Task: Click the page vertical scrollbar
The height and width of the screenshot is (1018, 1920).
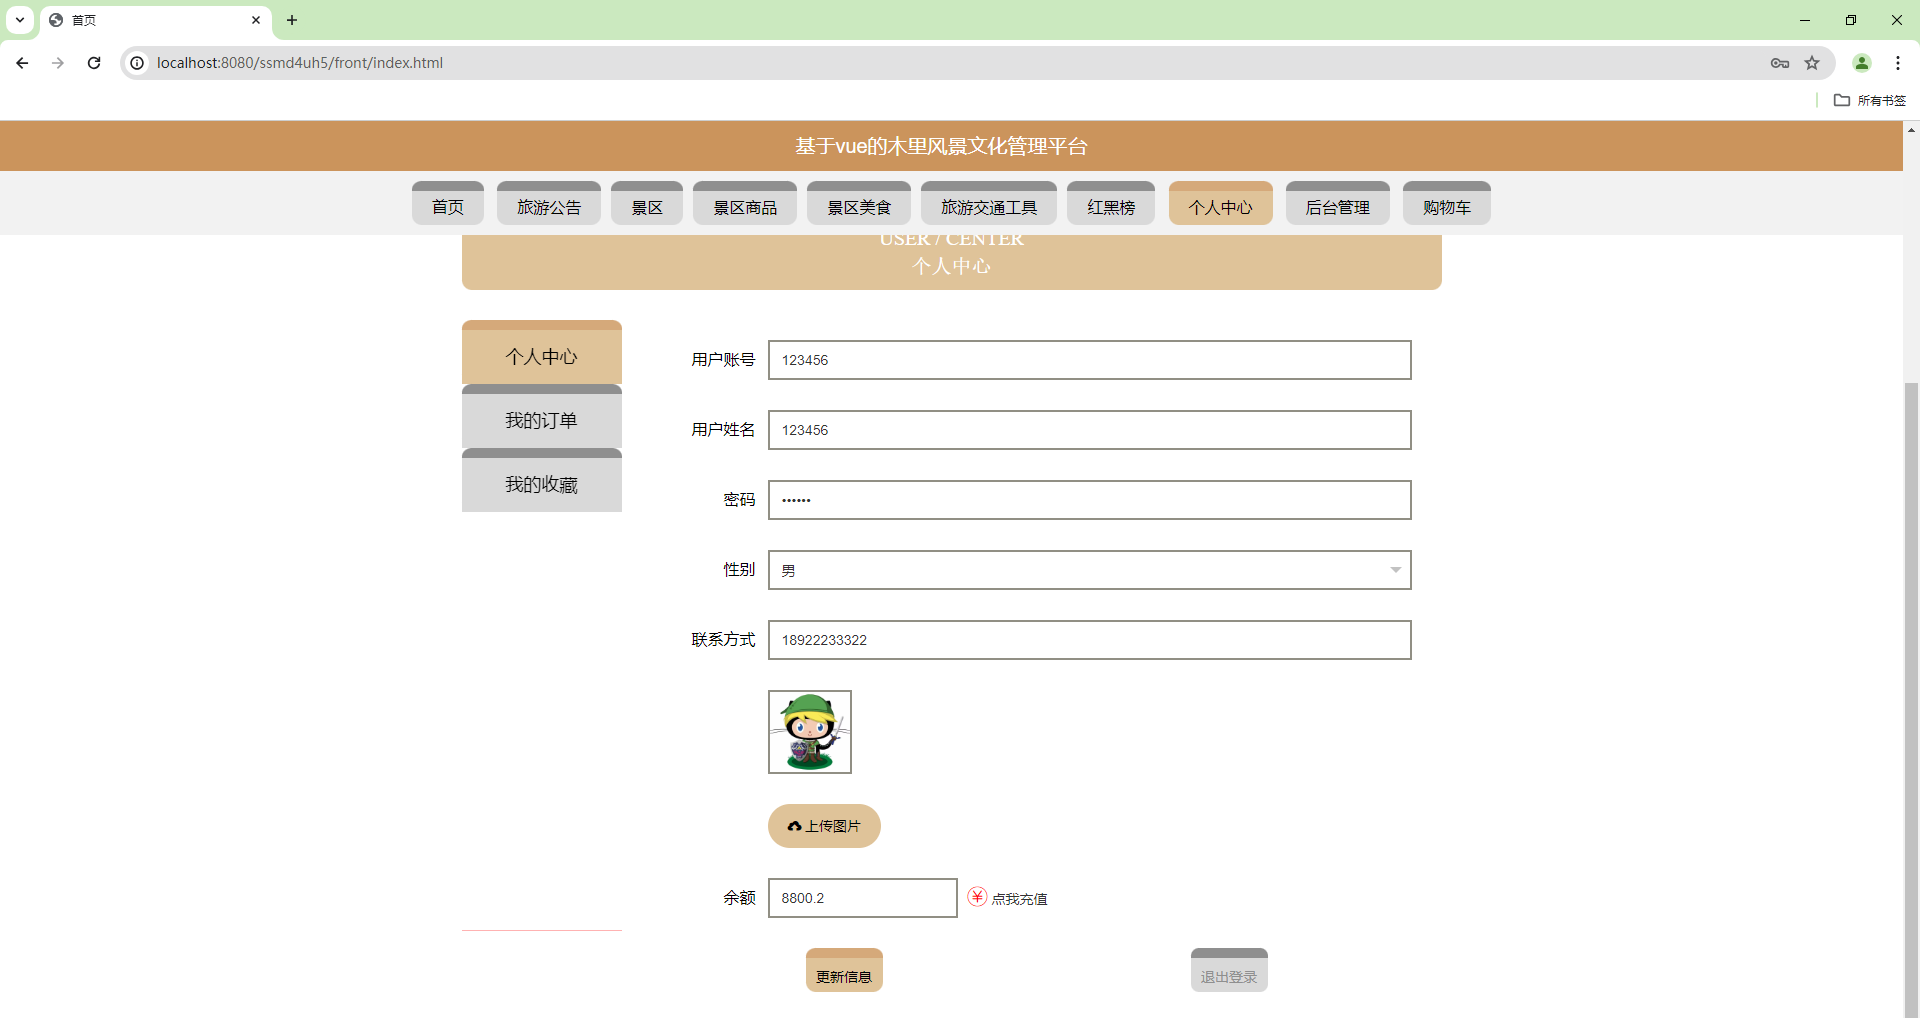Action: 1911,700
